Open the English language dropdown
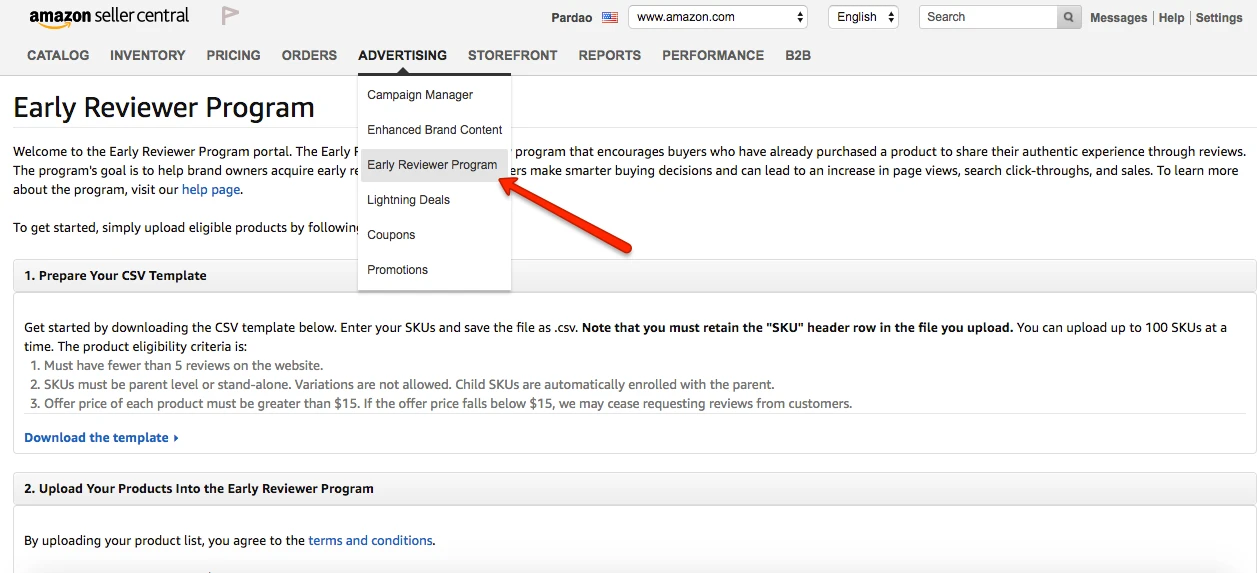1257x573 pixels. (x=863, y=17)
